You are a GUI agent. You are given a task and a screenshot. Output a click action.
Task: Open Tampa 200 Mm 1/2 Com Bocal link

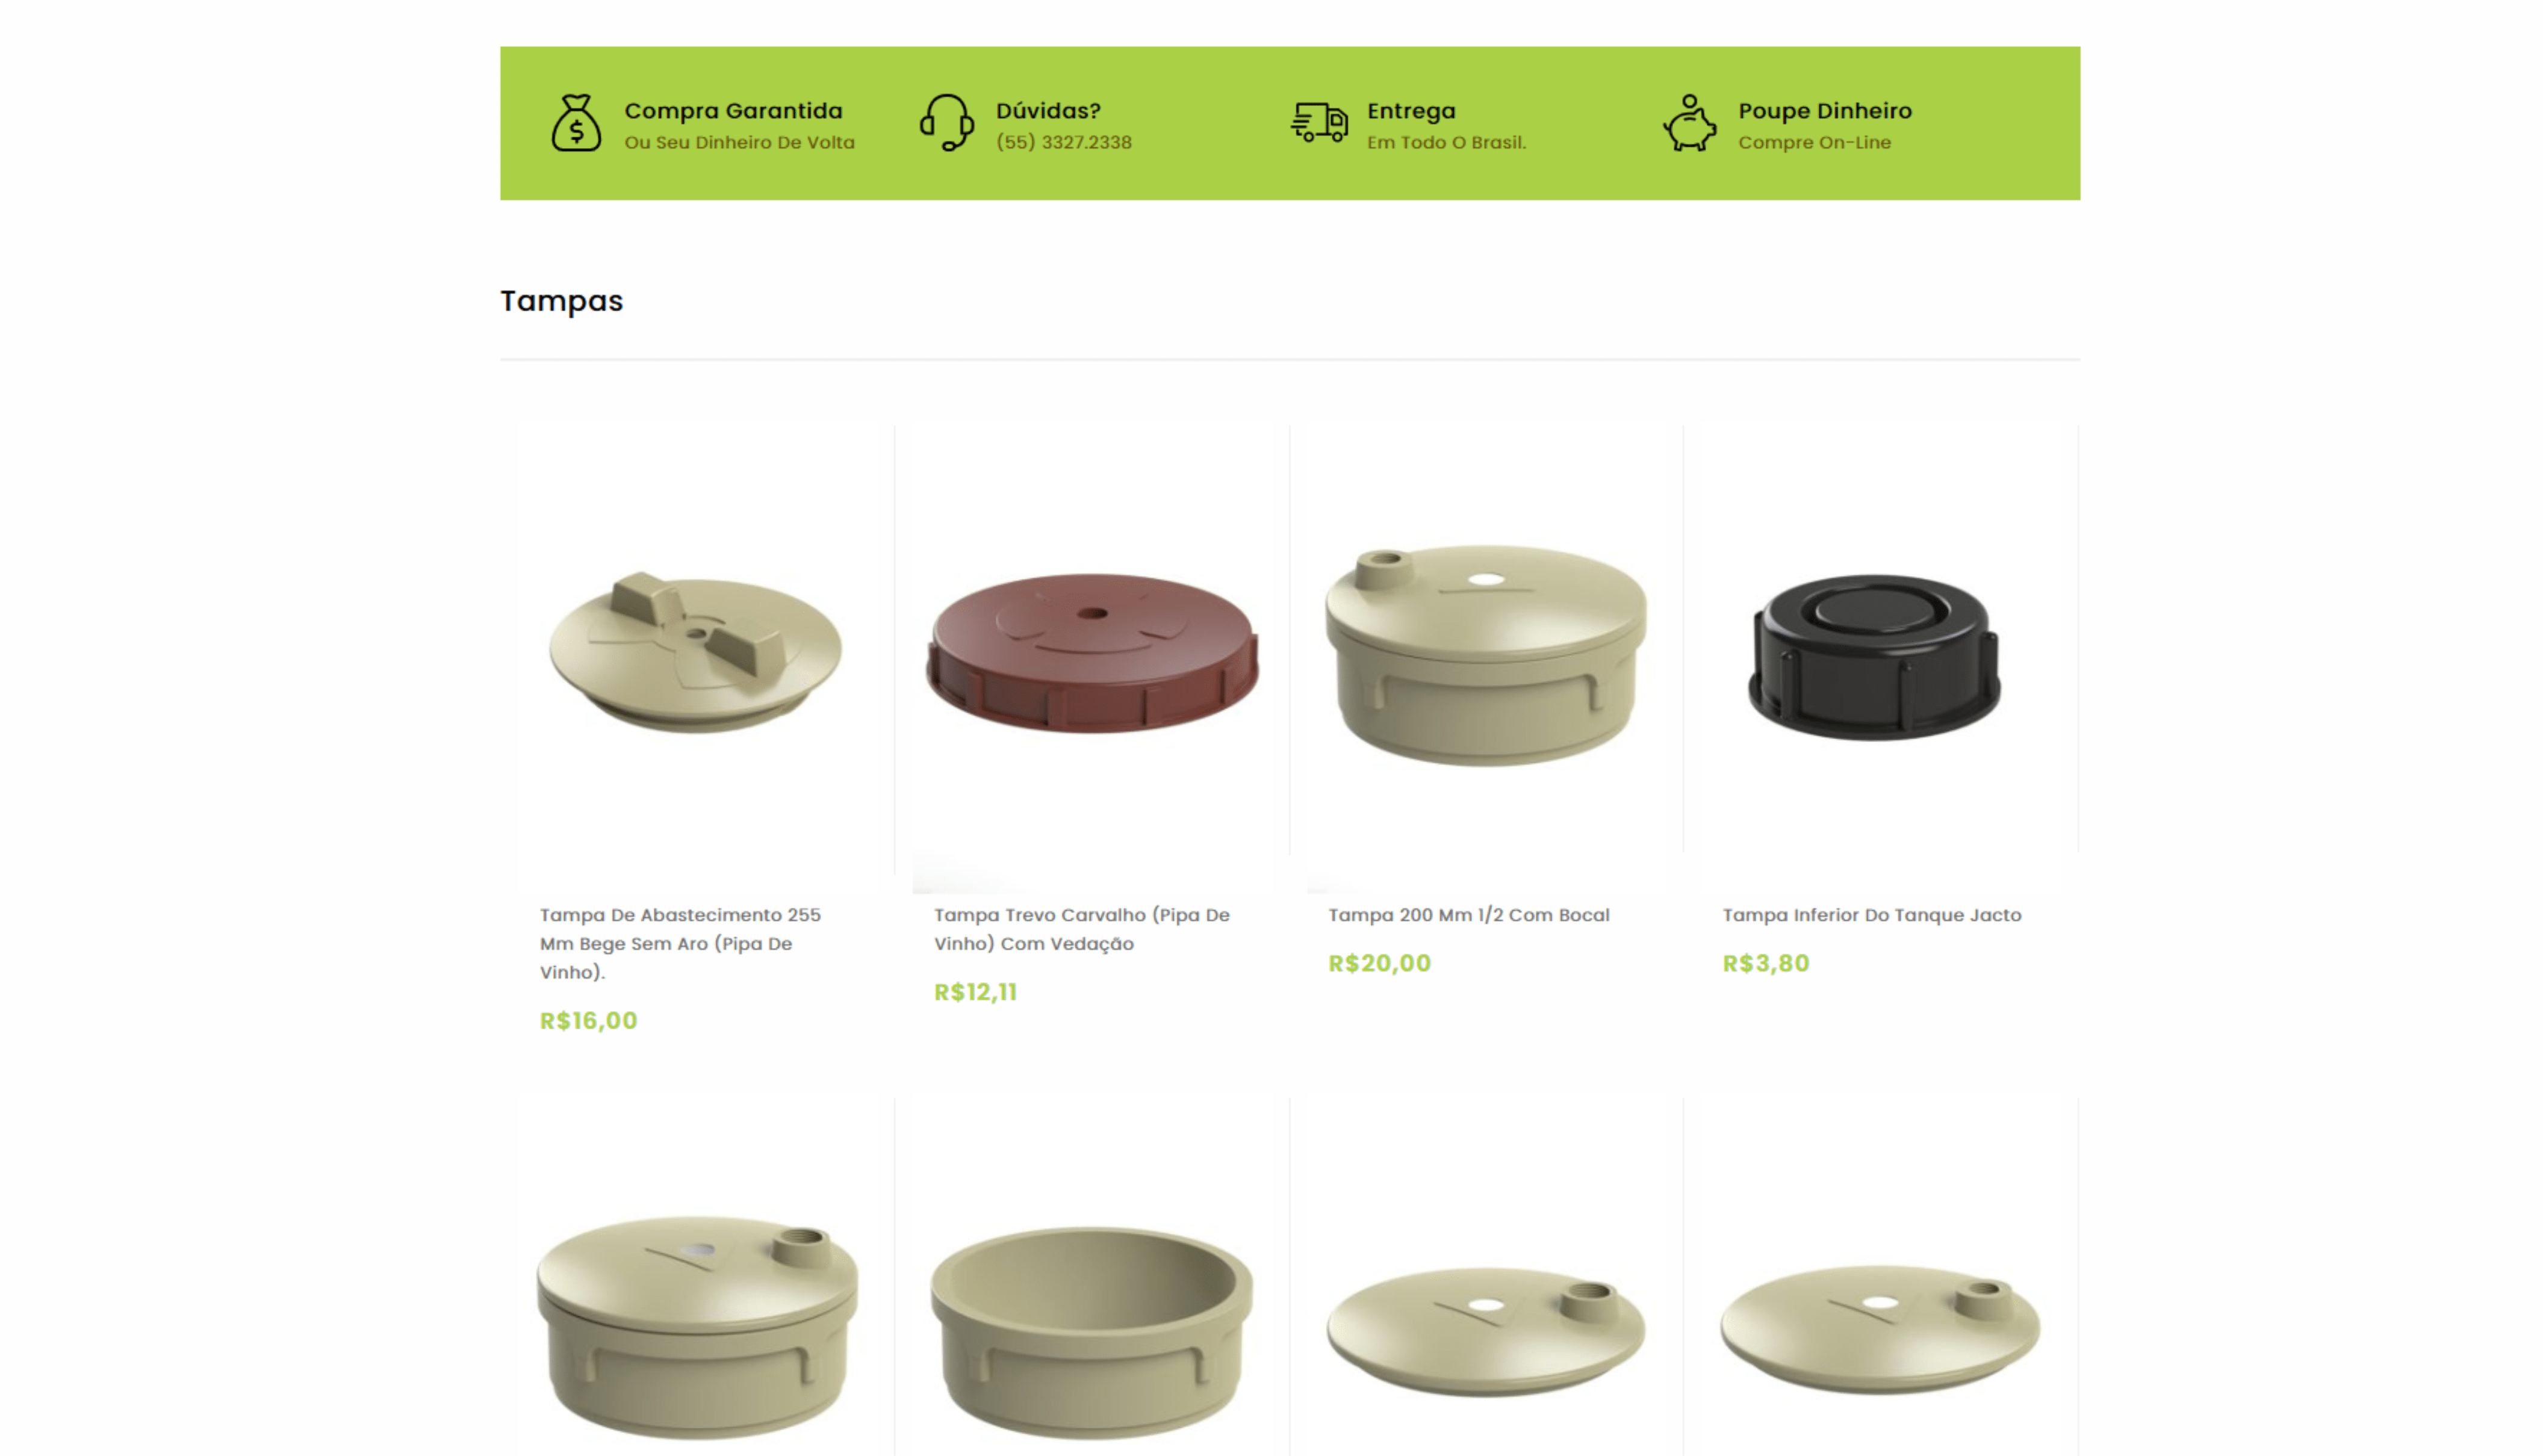1469,915
